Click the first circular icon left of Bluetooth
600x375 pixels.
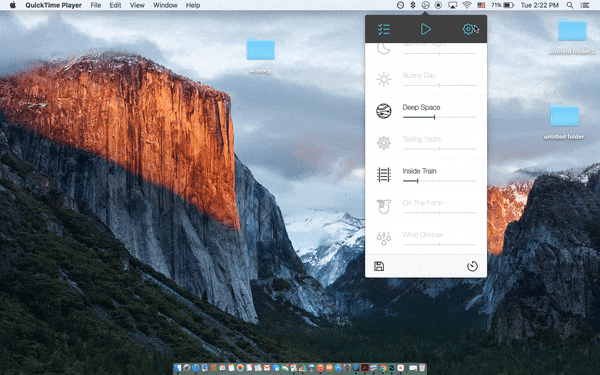tap(400, 5)
